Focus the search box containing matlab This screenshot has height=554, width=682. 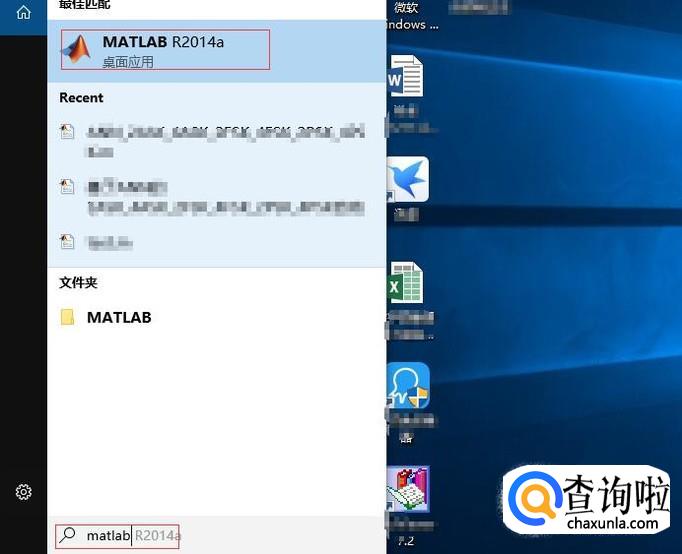[217, 535]
